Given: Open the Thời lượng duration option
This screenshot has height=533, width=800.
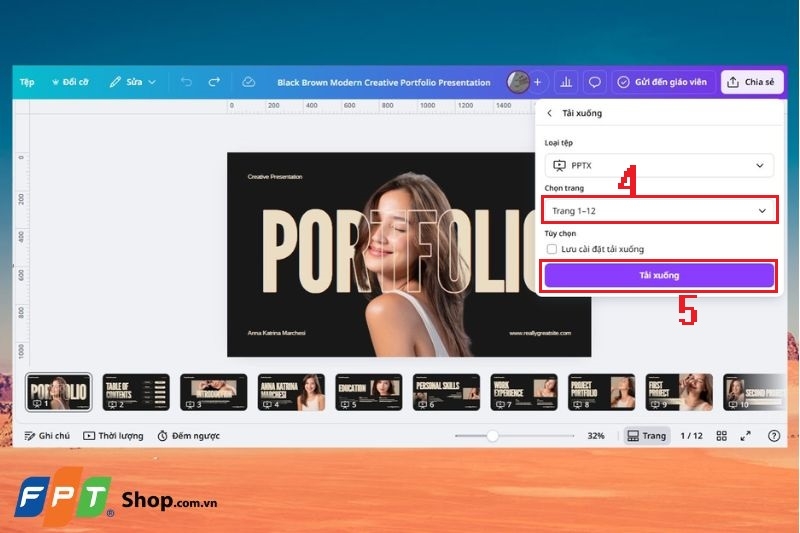Looking at the screenshot, I should click(x=113, y=436).
